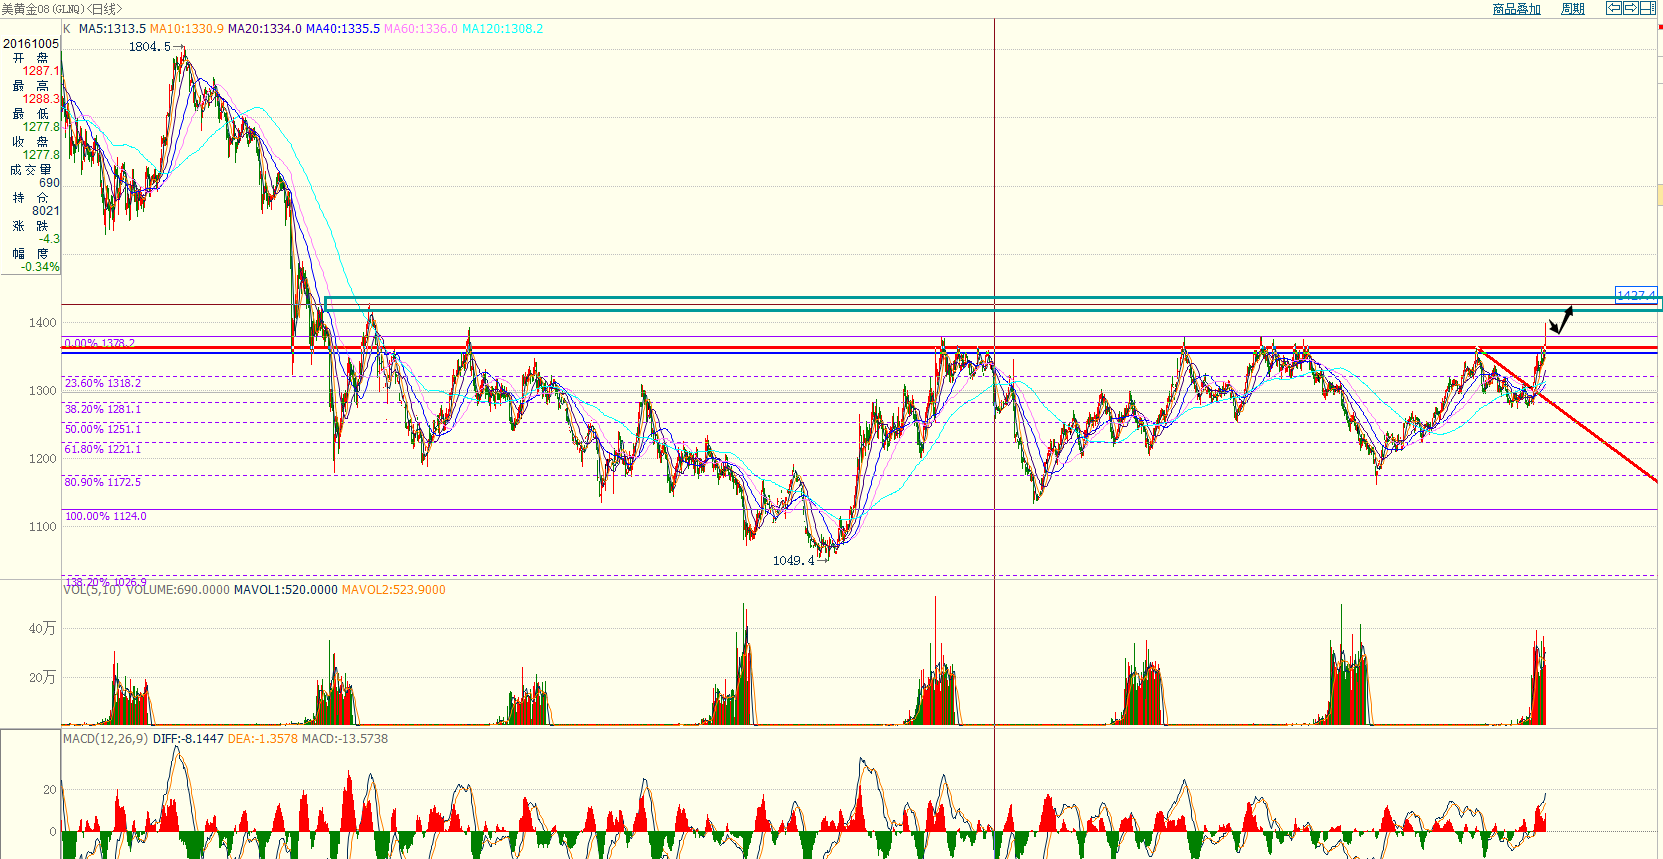Open the 周期 period link
Viewport: 1663px width, 859px height.
point(1573,9)
